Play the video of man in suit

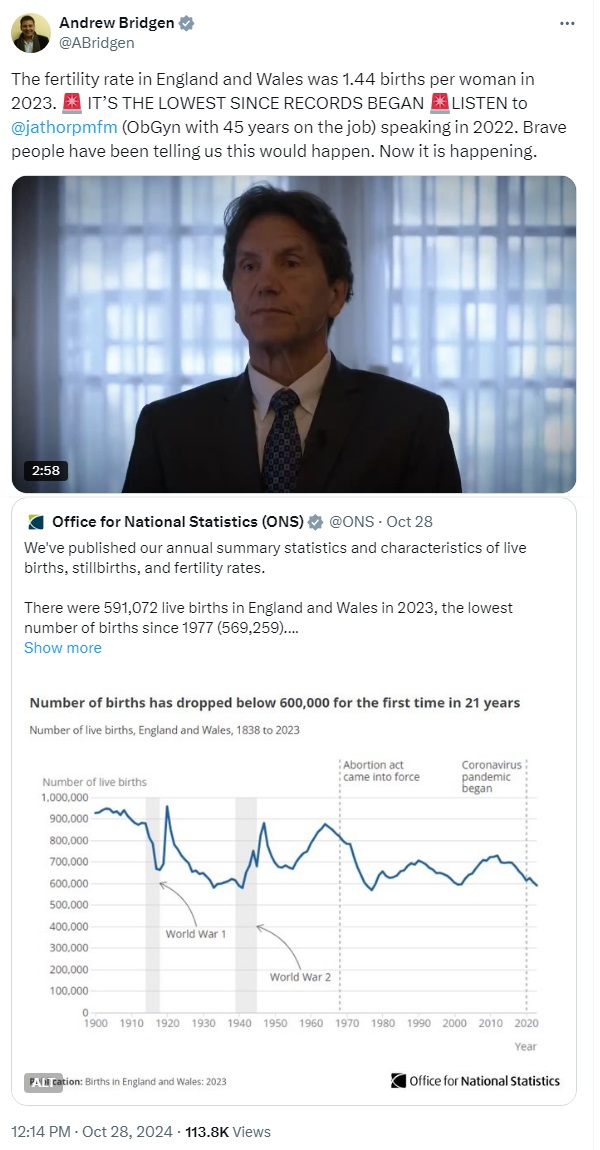(294, 334)
